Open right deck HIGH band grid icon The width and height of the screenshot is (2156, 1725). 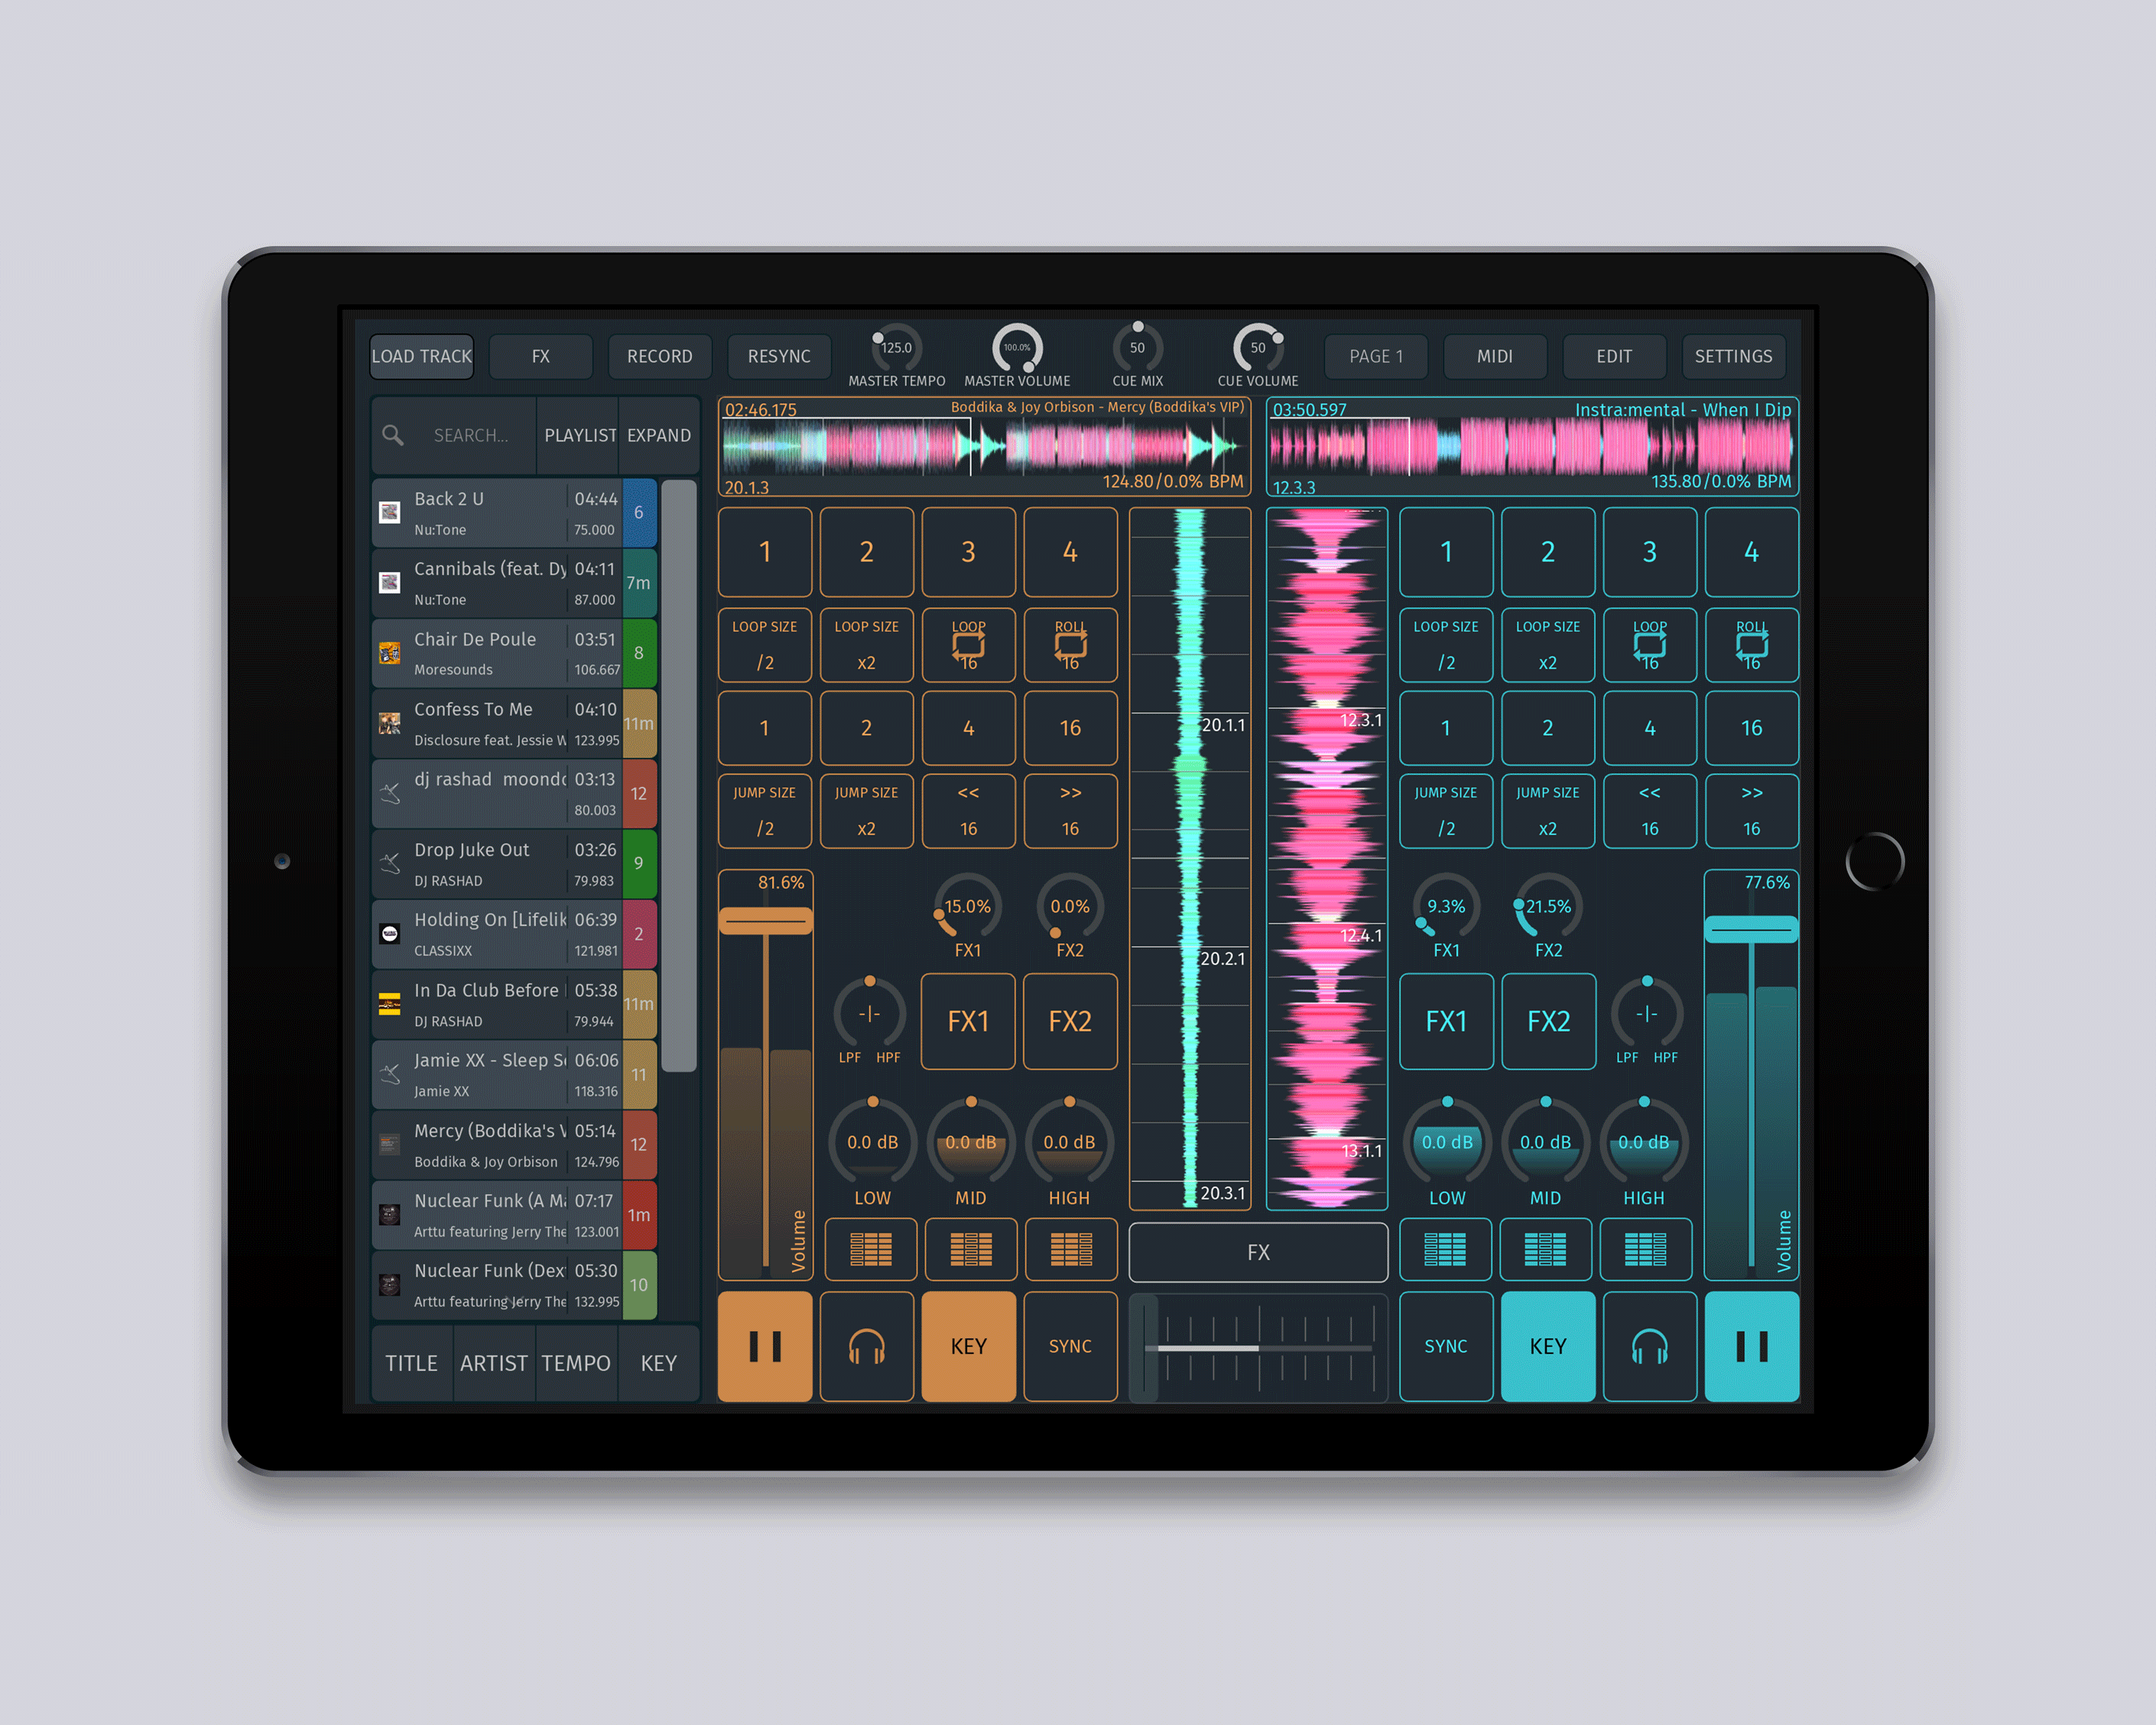(x=1645, y=1249)
